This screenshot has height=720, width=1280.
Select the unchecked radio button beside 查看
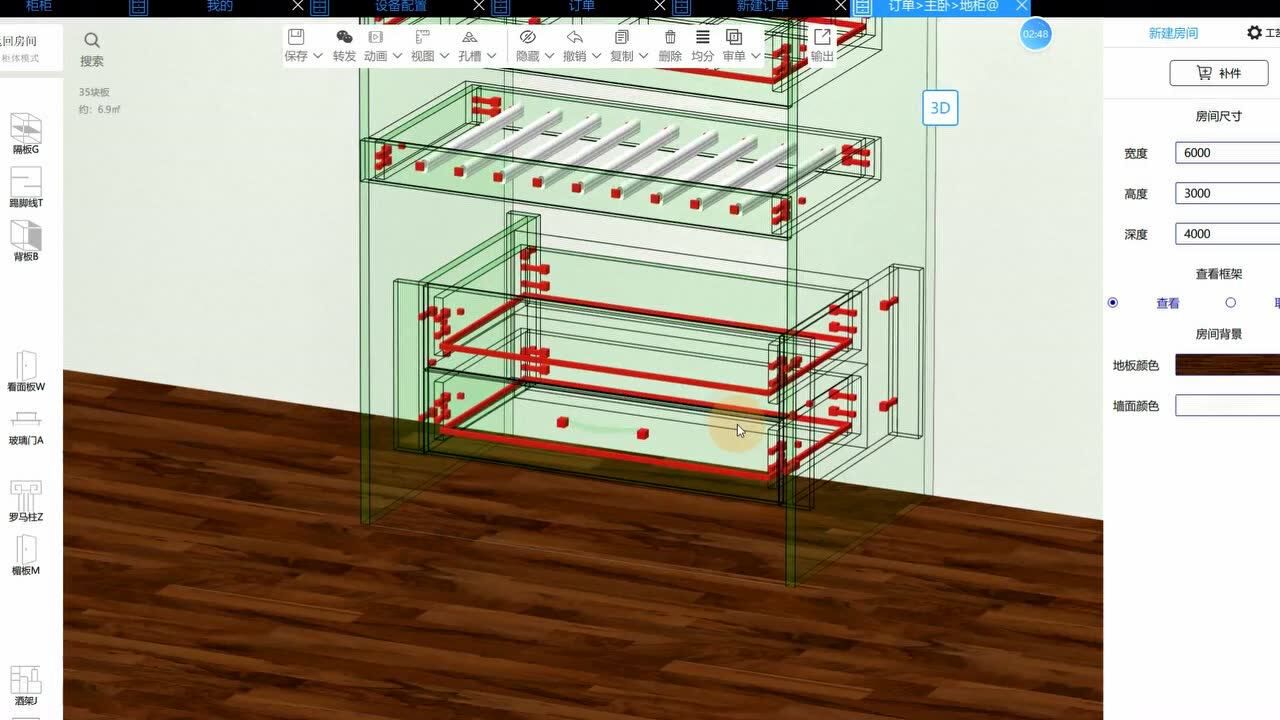pyautogui.click(x=1230, y=303)
